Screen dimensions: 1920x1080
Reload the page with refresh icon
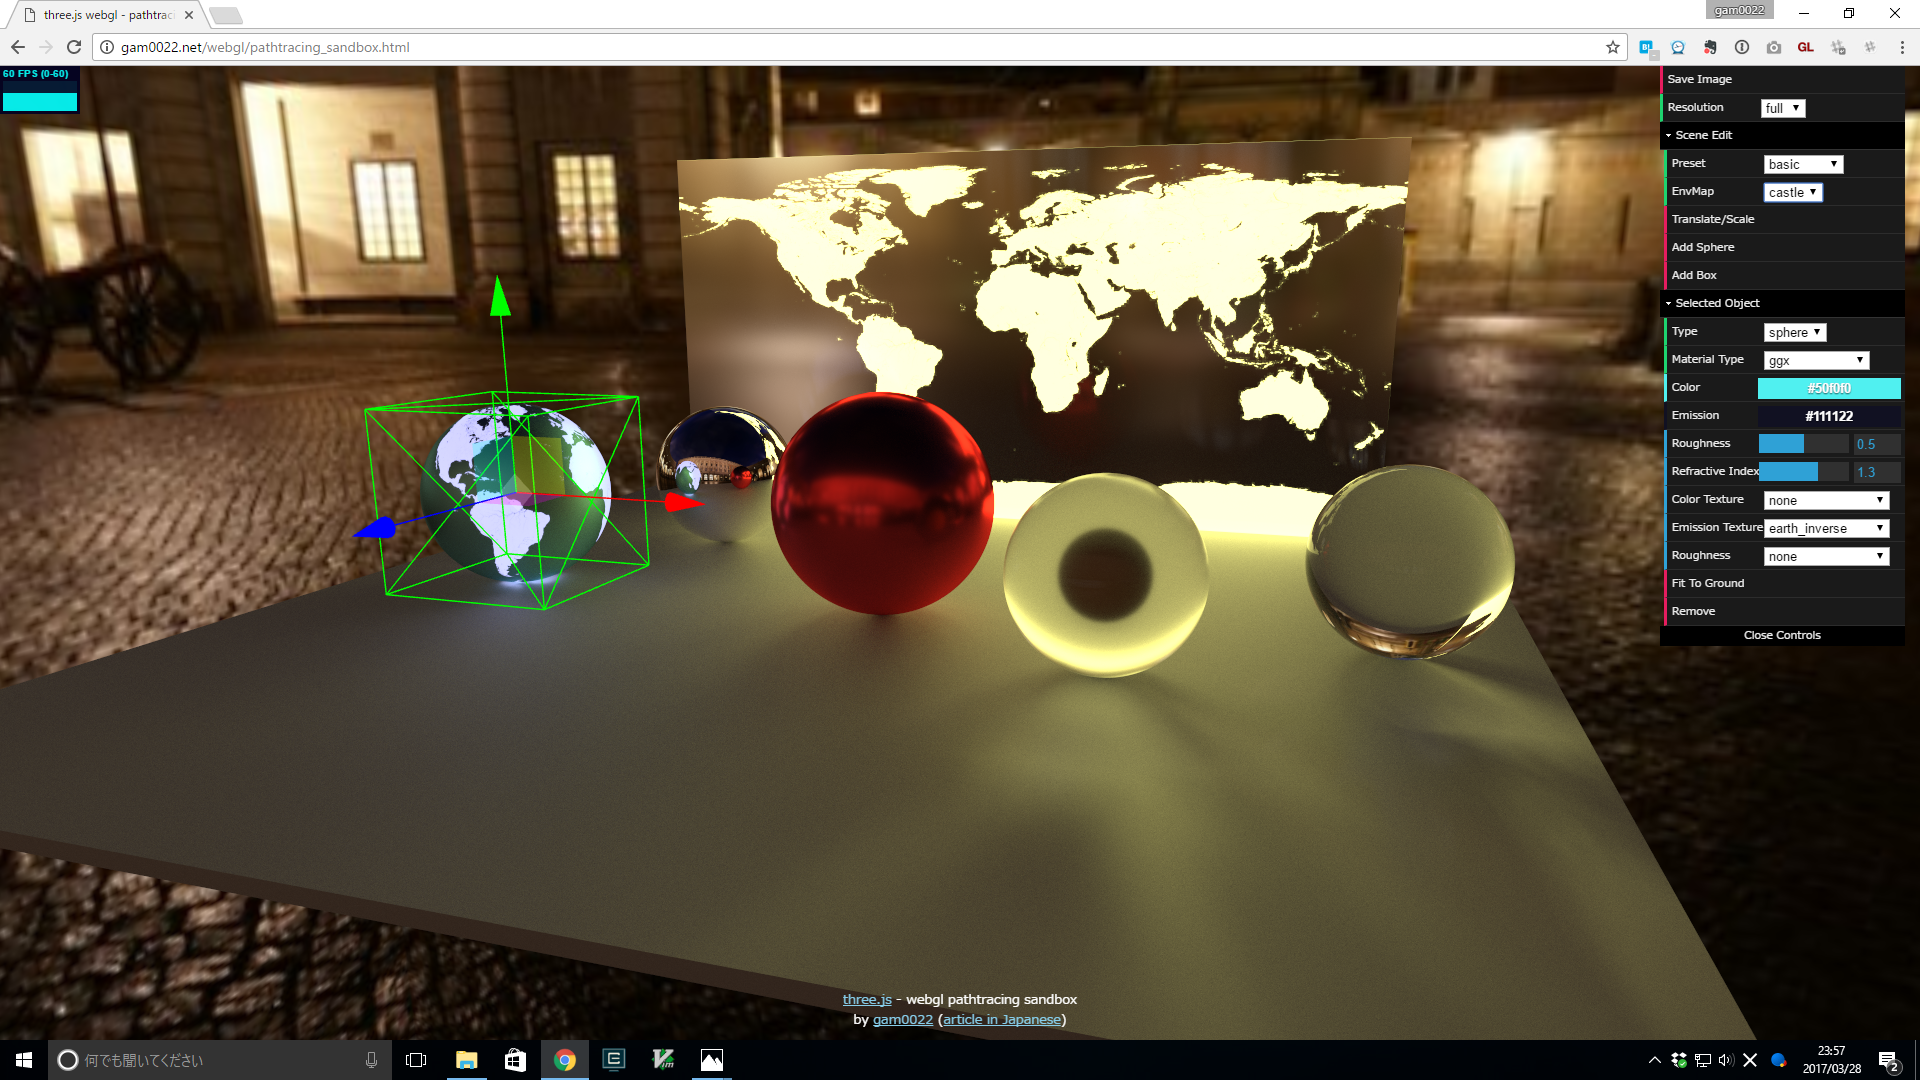pos(73,47)
